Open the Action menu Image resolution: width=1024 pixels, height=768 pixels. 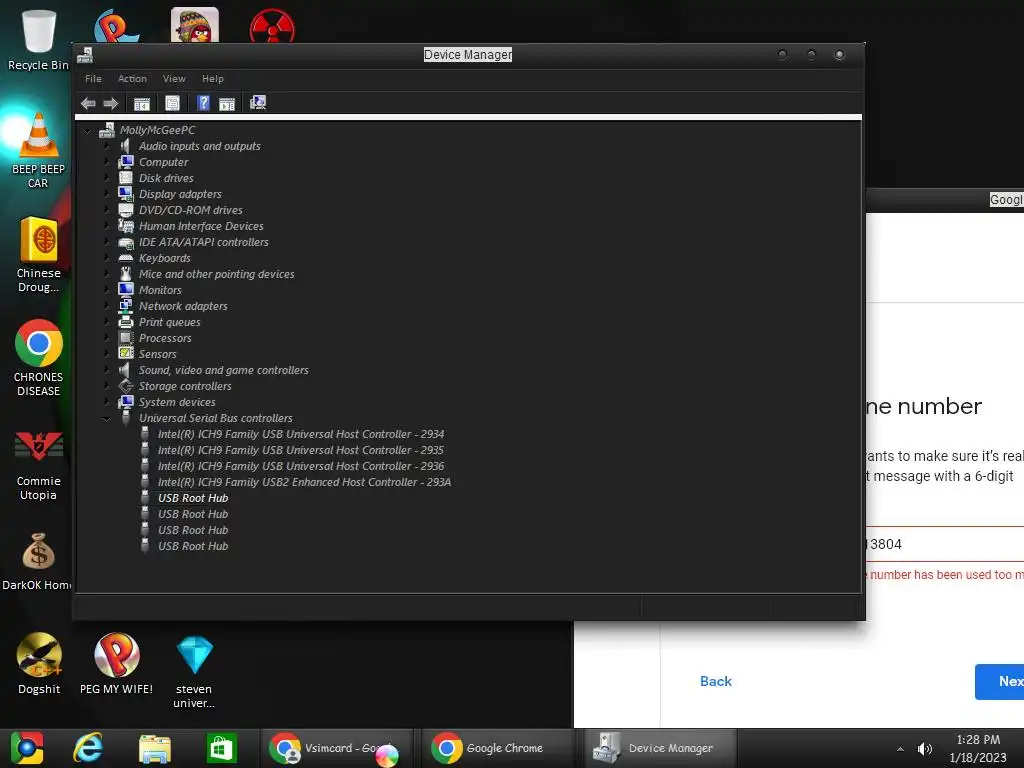(132, 78)
